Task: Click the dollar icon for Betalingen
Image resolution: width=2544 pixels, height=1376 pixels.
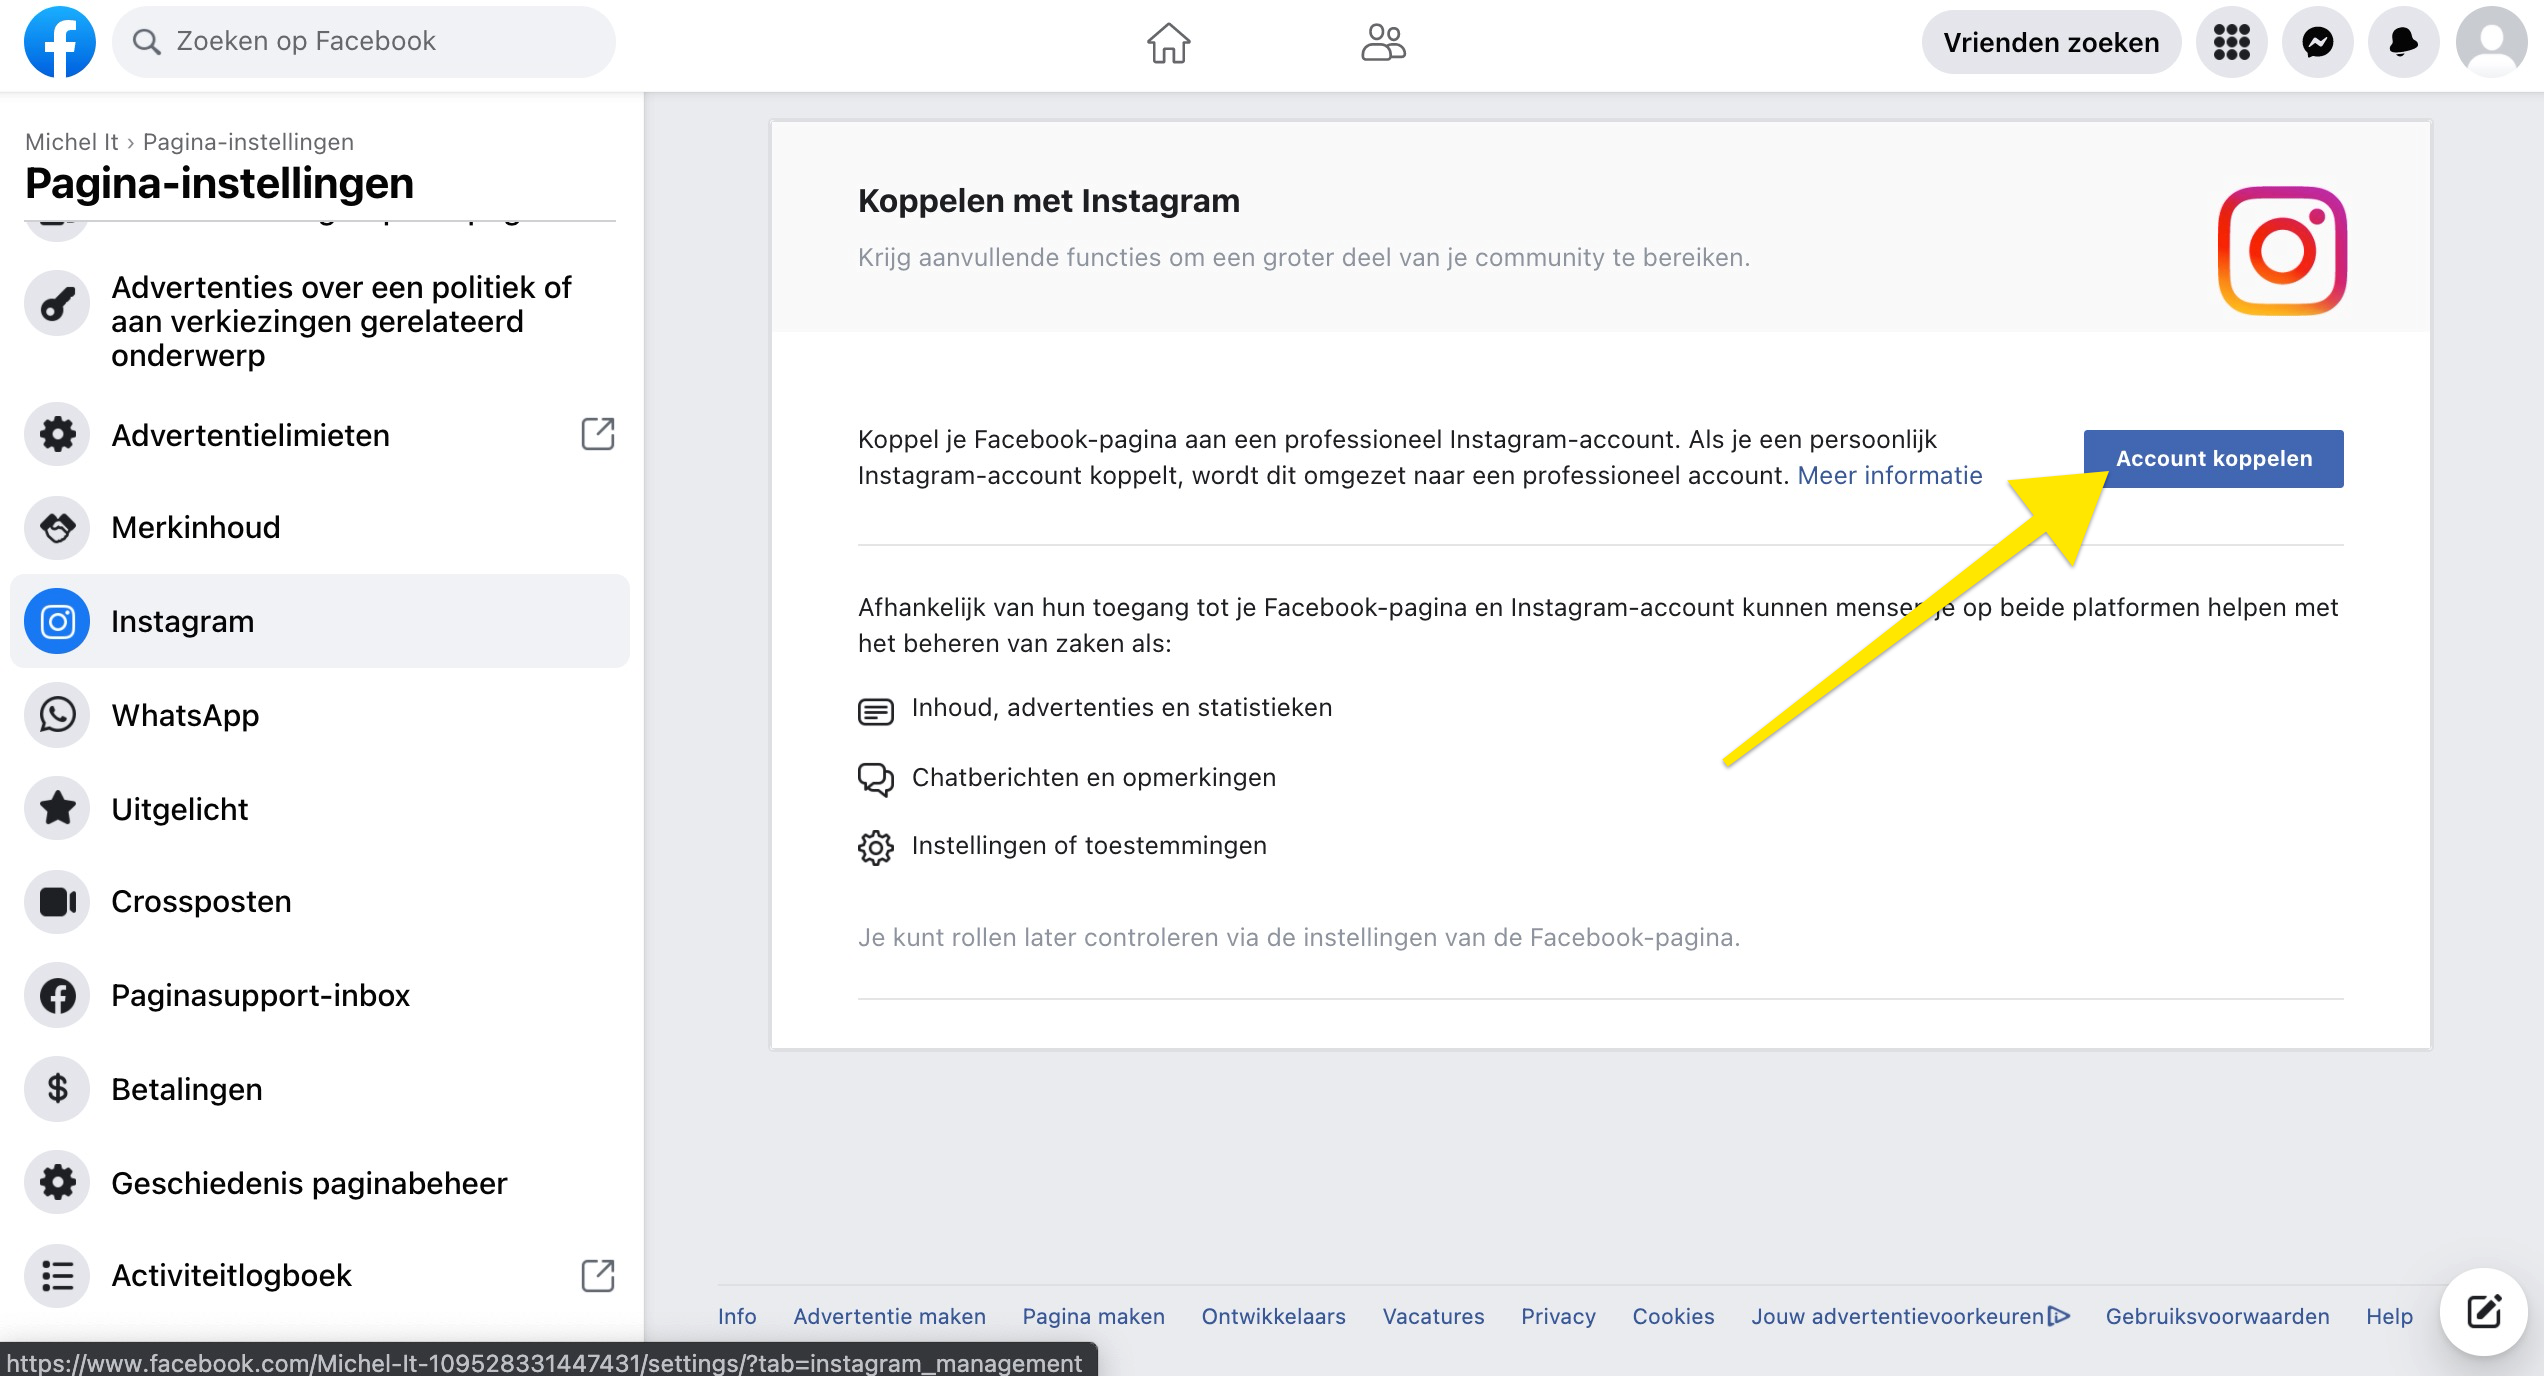Action: pyautogui.click(x=57, y=1088)
